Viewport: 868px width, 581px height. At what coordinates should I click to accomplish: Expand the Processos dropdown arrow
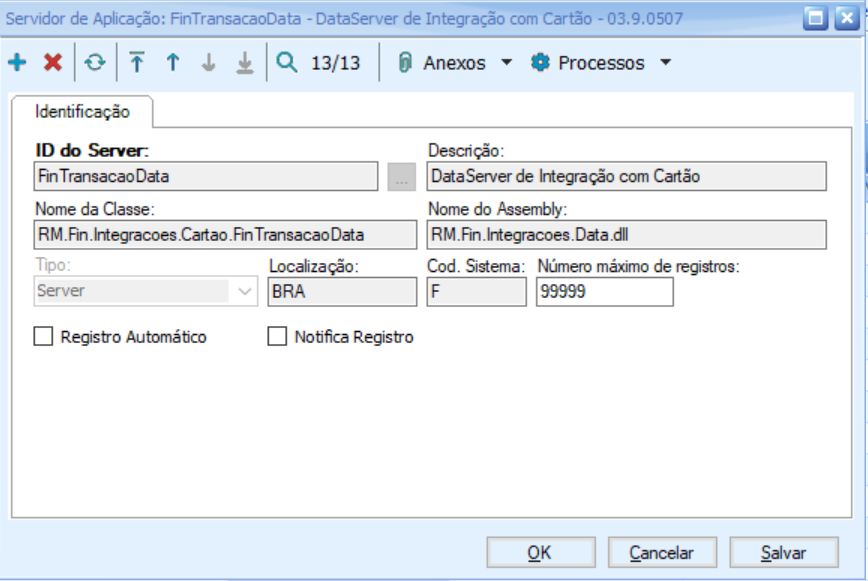[666, 63]
